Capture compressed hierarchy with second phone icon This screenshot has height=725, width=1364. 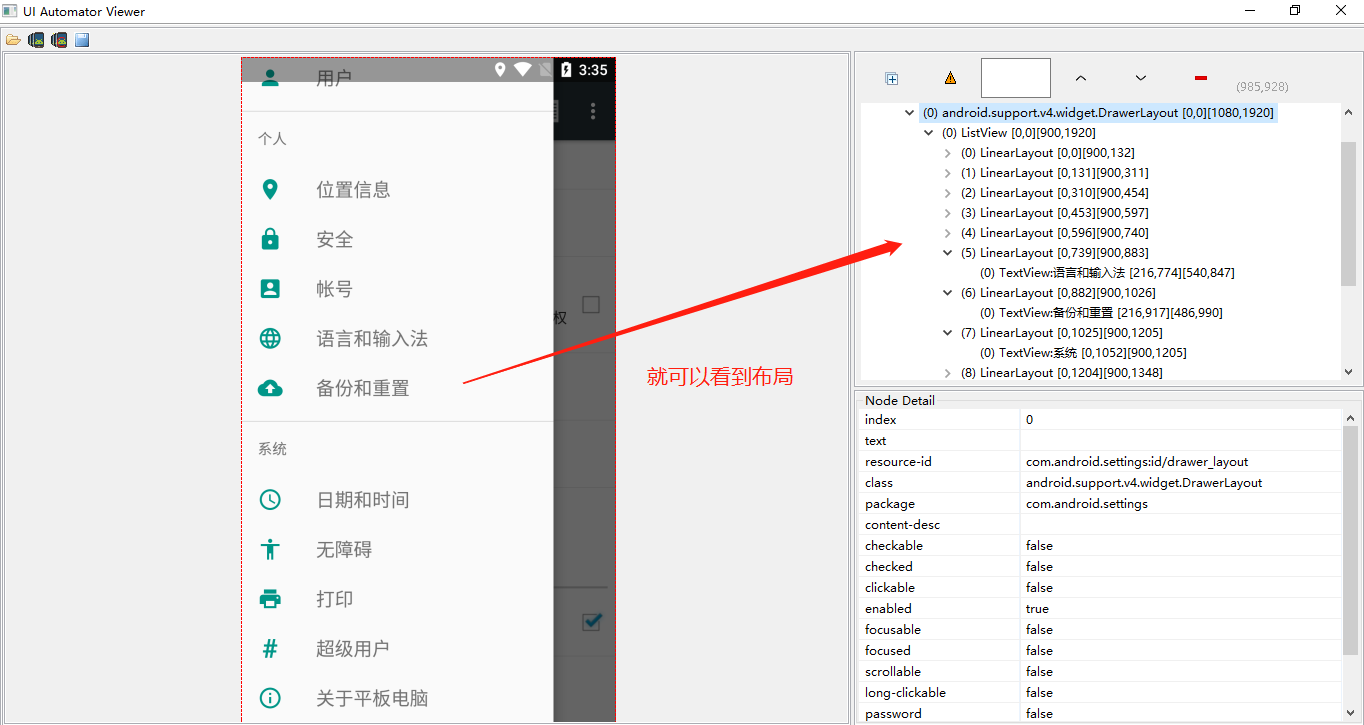(59, 40)
